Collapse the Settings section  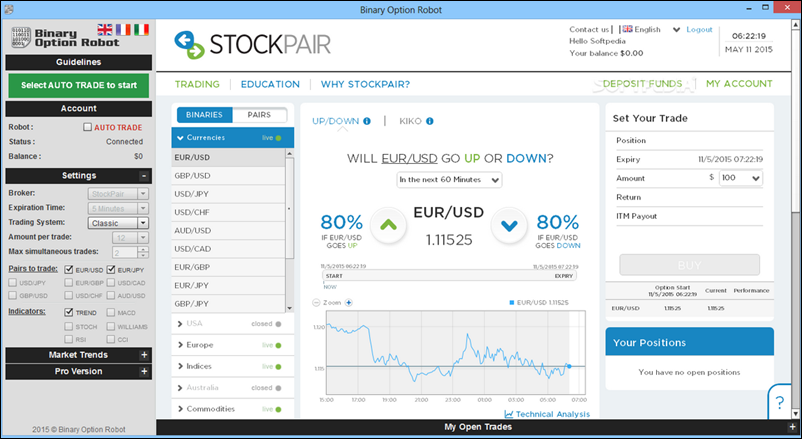coord(144,176)
